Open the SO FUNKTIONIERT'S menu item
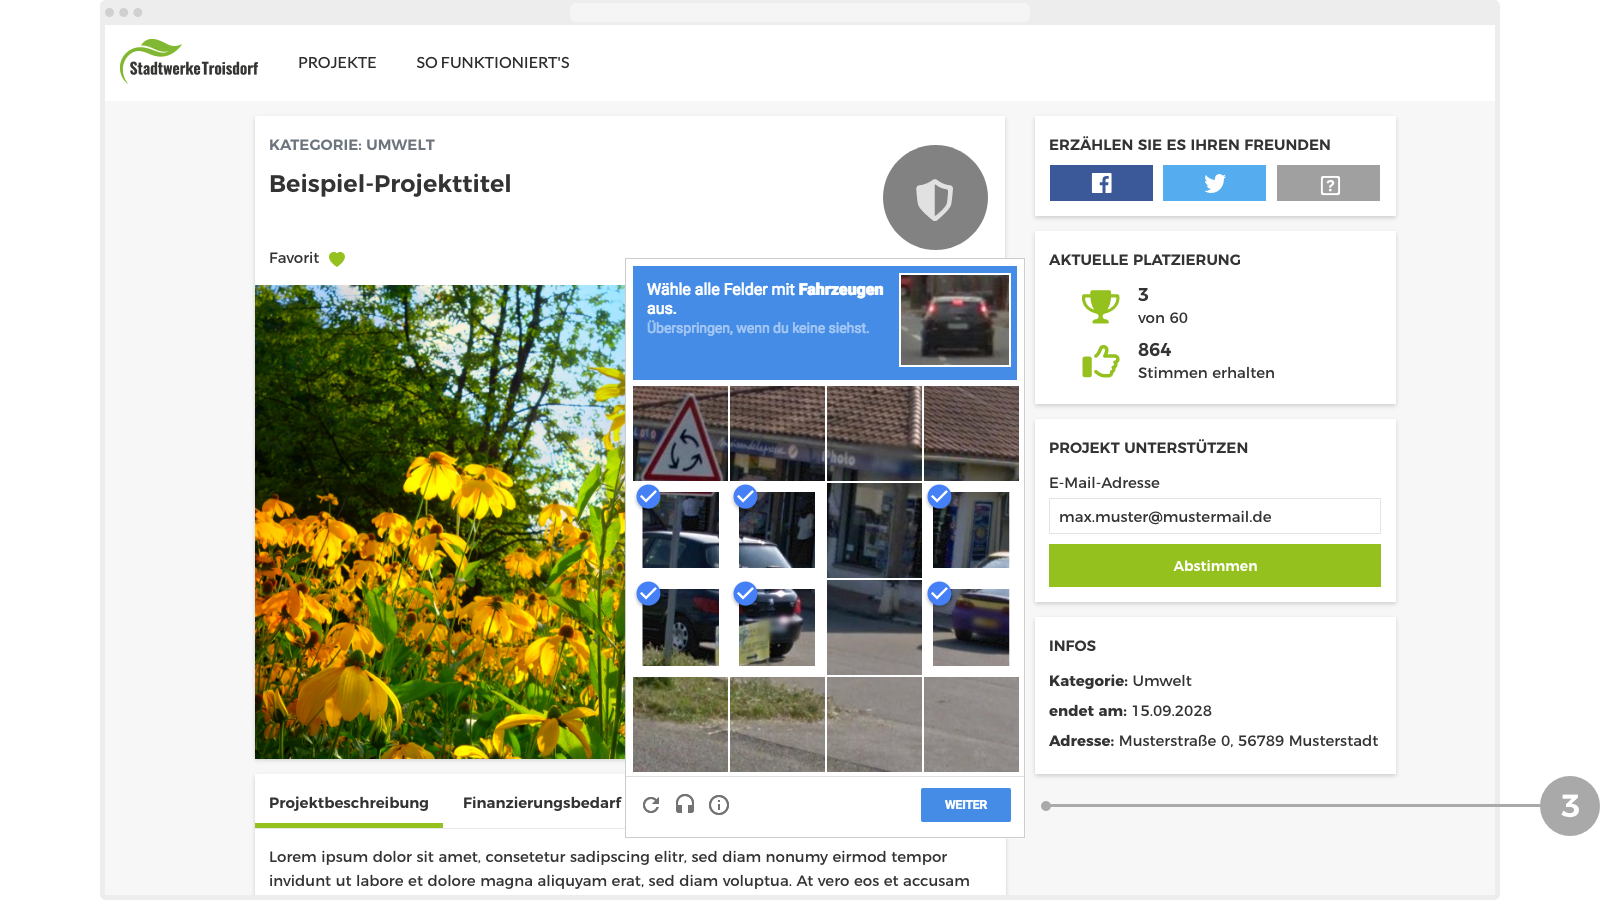 [493, 62]
